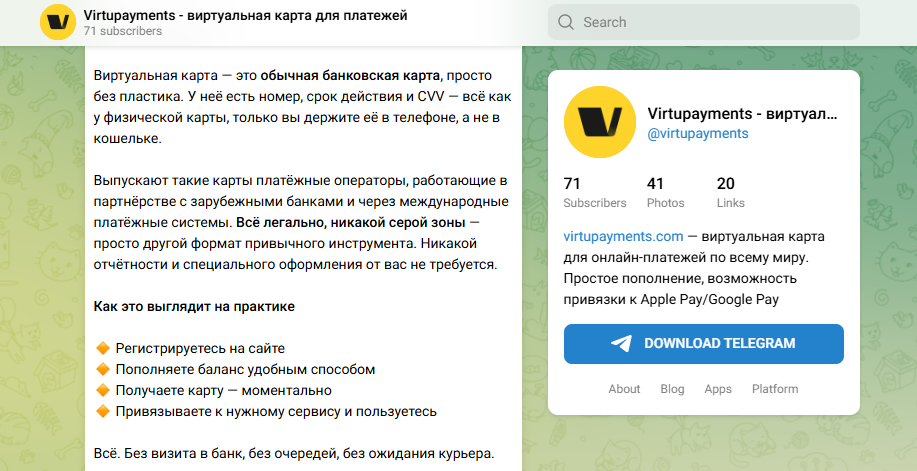The image size is (917, 471).
Task: Select the orange diamond beside 'Регистрируетесь на сайте'
Action: (102, 349)
